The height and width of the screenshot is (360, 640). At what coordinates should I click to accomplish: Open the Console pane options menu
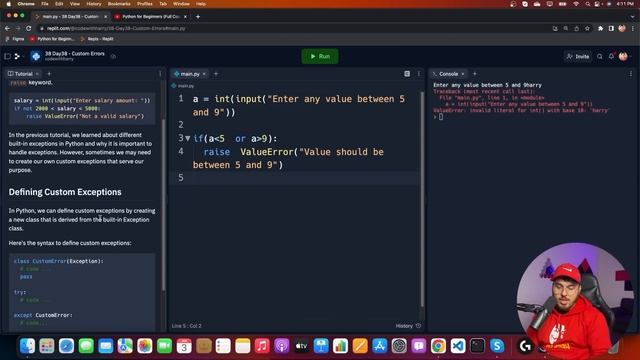pos(631,74)
